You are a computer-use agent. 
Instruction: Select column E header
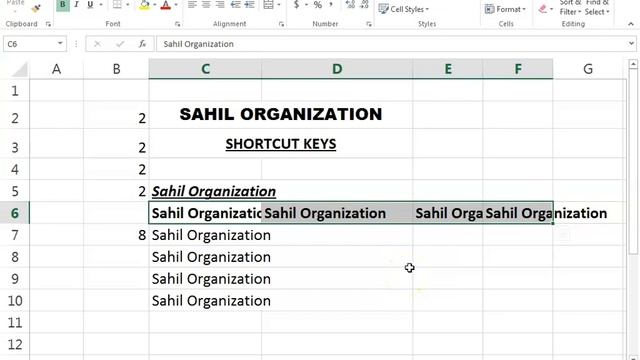coord(448,69)
